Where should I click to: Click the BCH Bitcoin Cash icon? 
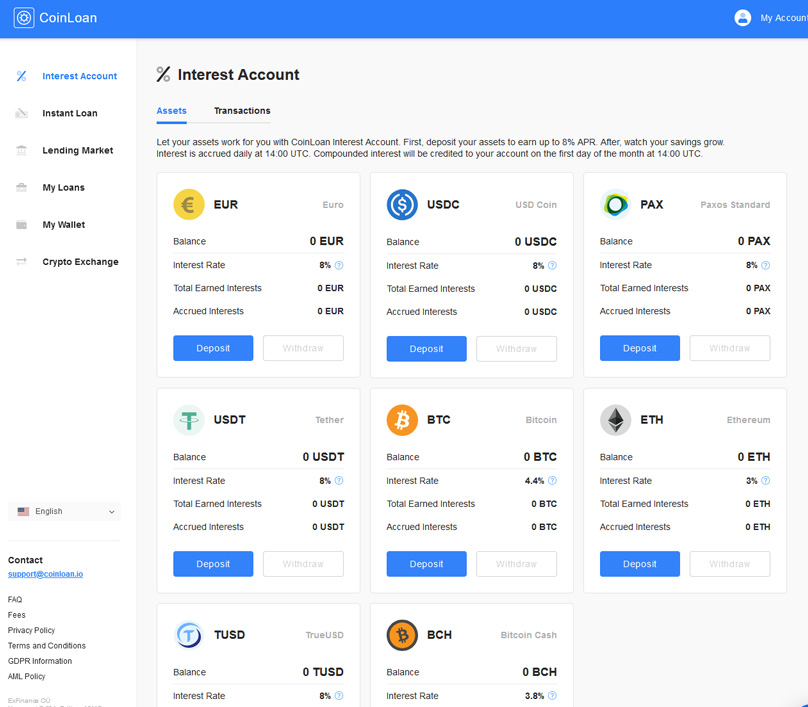click(x=402, y=635)
